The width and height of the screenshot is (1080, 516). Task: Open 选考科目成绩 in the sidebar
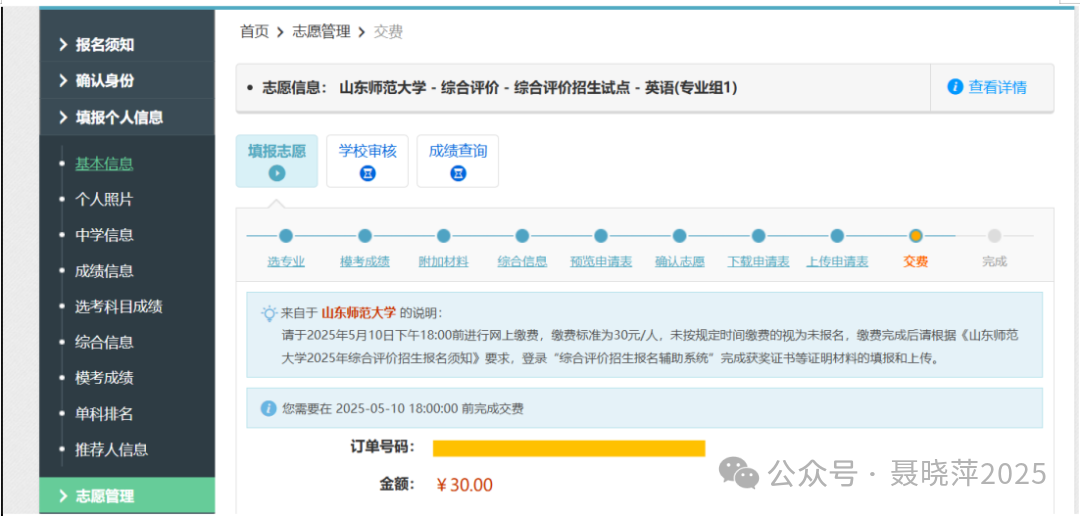[x=118, y=307]
